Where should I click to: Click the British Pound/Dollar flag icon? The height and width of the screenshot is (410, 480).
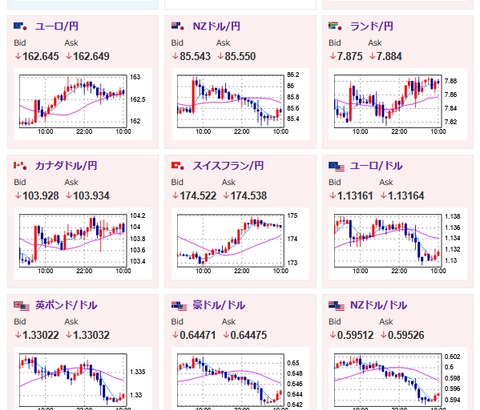pyautogui.click(x=22, y=306)
